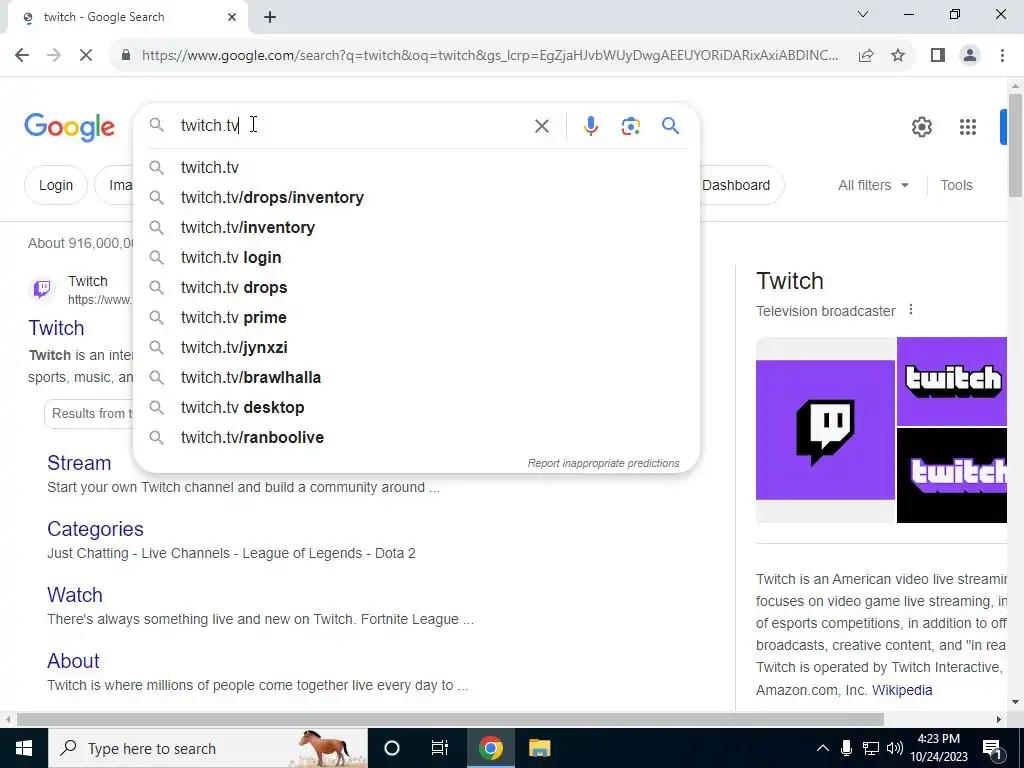The height and width of the screenshot is (768, 1024).
Task: Click the Google logo
Action: click(69, 127)
